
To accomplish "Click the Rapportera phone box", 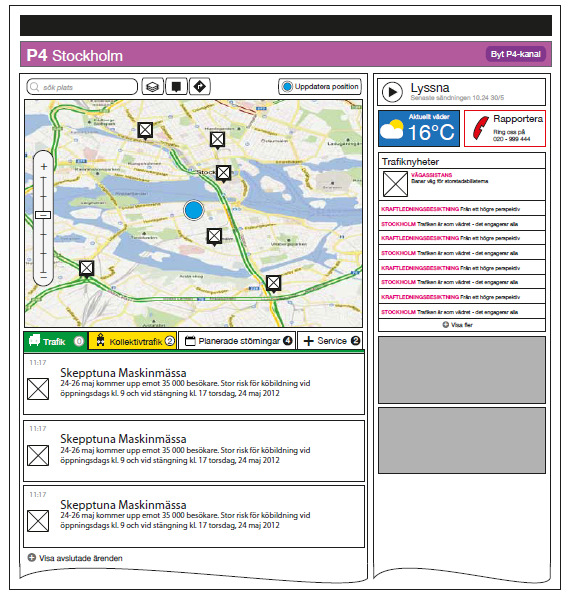I will (505, 128).
